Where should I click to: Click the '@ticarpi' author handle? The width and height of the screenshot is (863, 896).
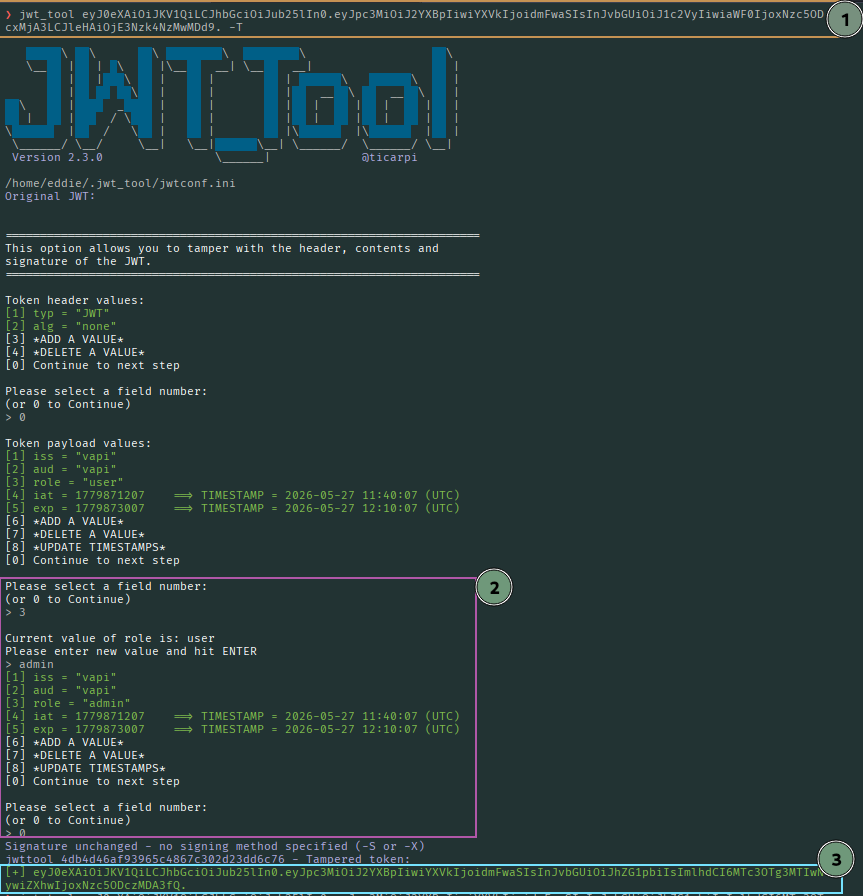(x=389, y=157)
